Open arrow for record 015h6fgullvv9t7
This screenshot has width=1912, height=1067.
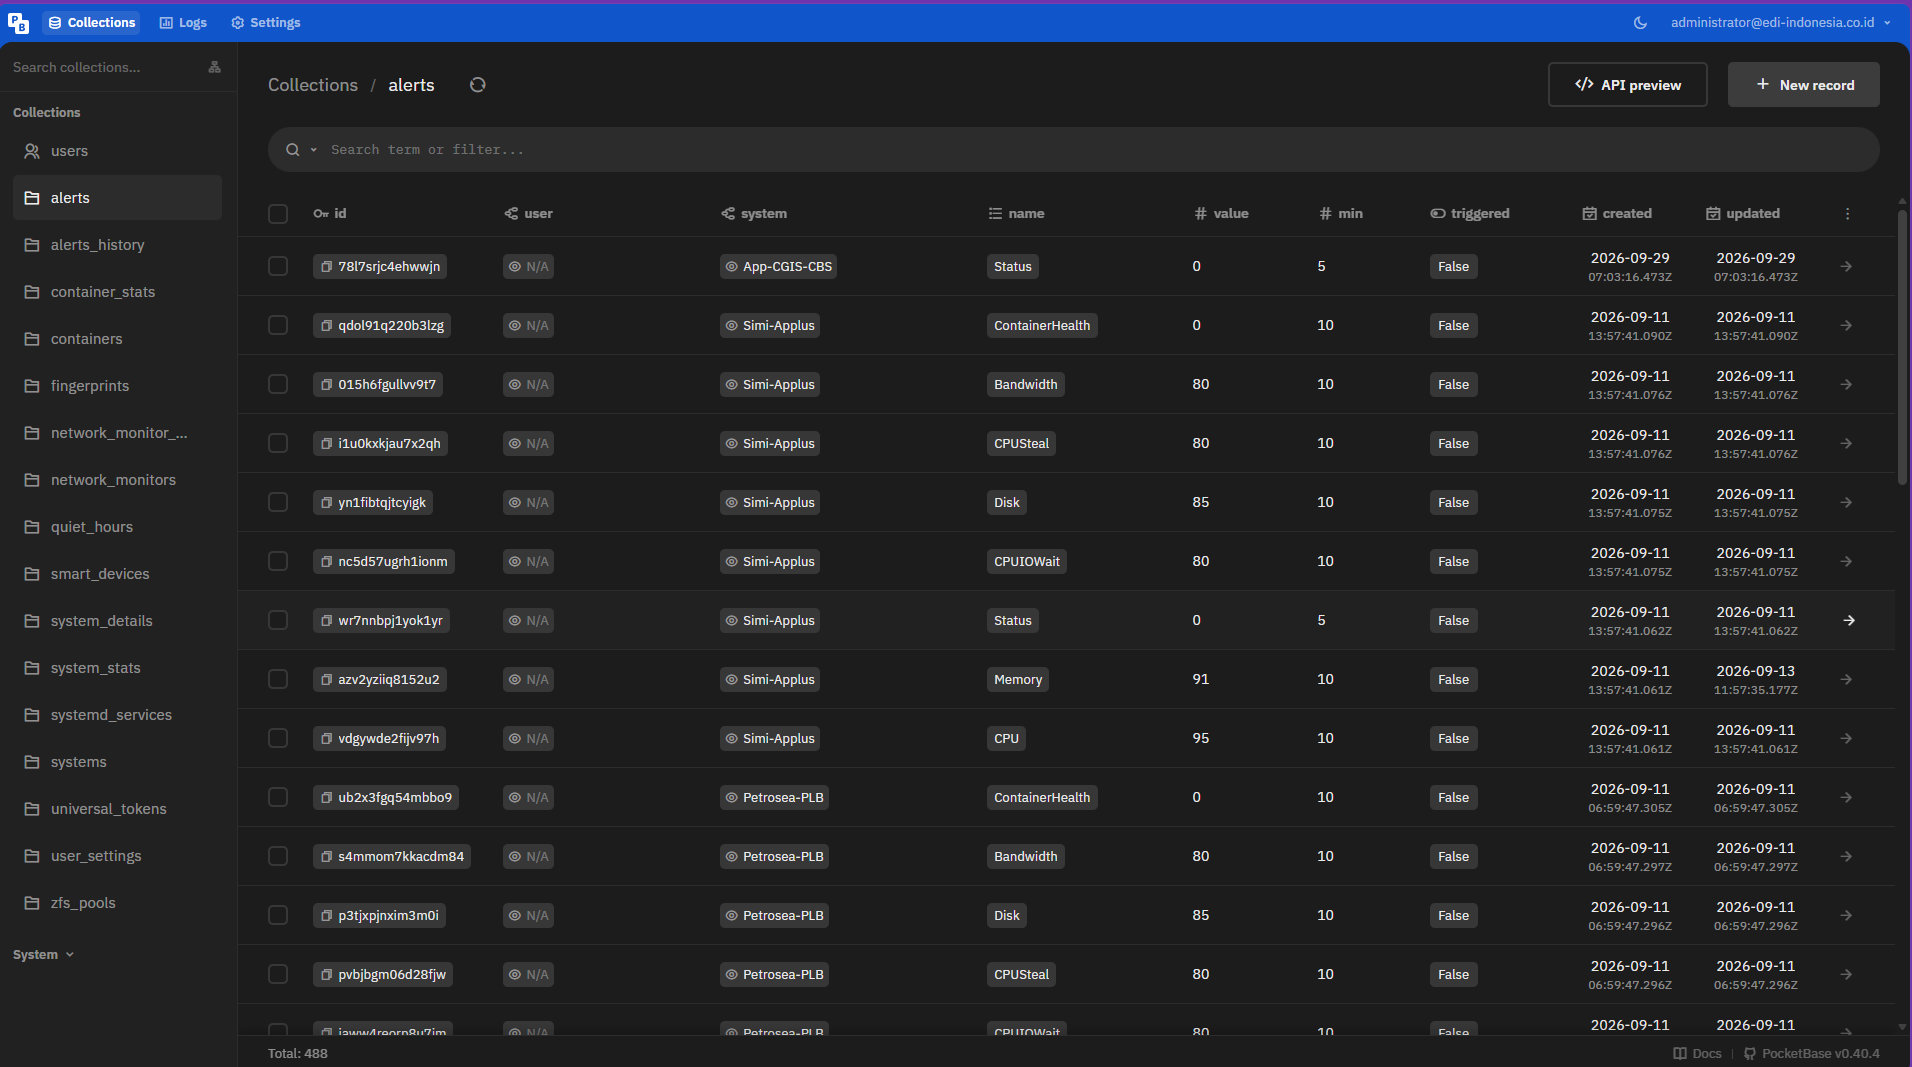(1847, 385)
